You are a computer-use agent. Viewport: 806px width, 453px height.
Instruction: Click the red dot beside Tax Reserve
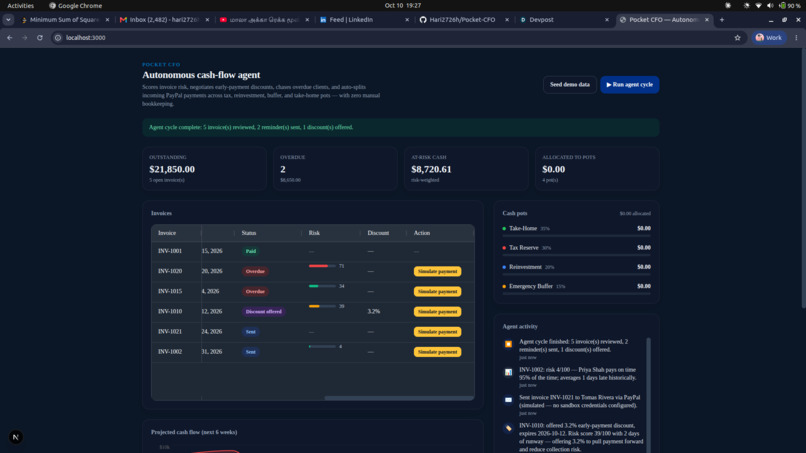click(504, 248)
